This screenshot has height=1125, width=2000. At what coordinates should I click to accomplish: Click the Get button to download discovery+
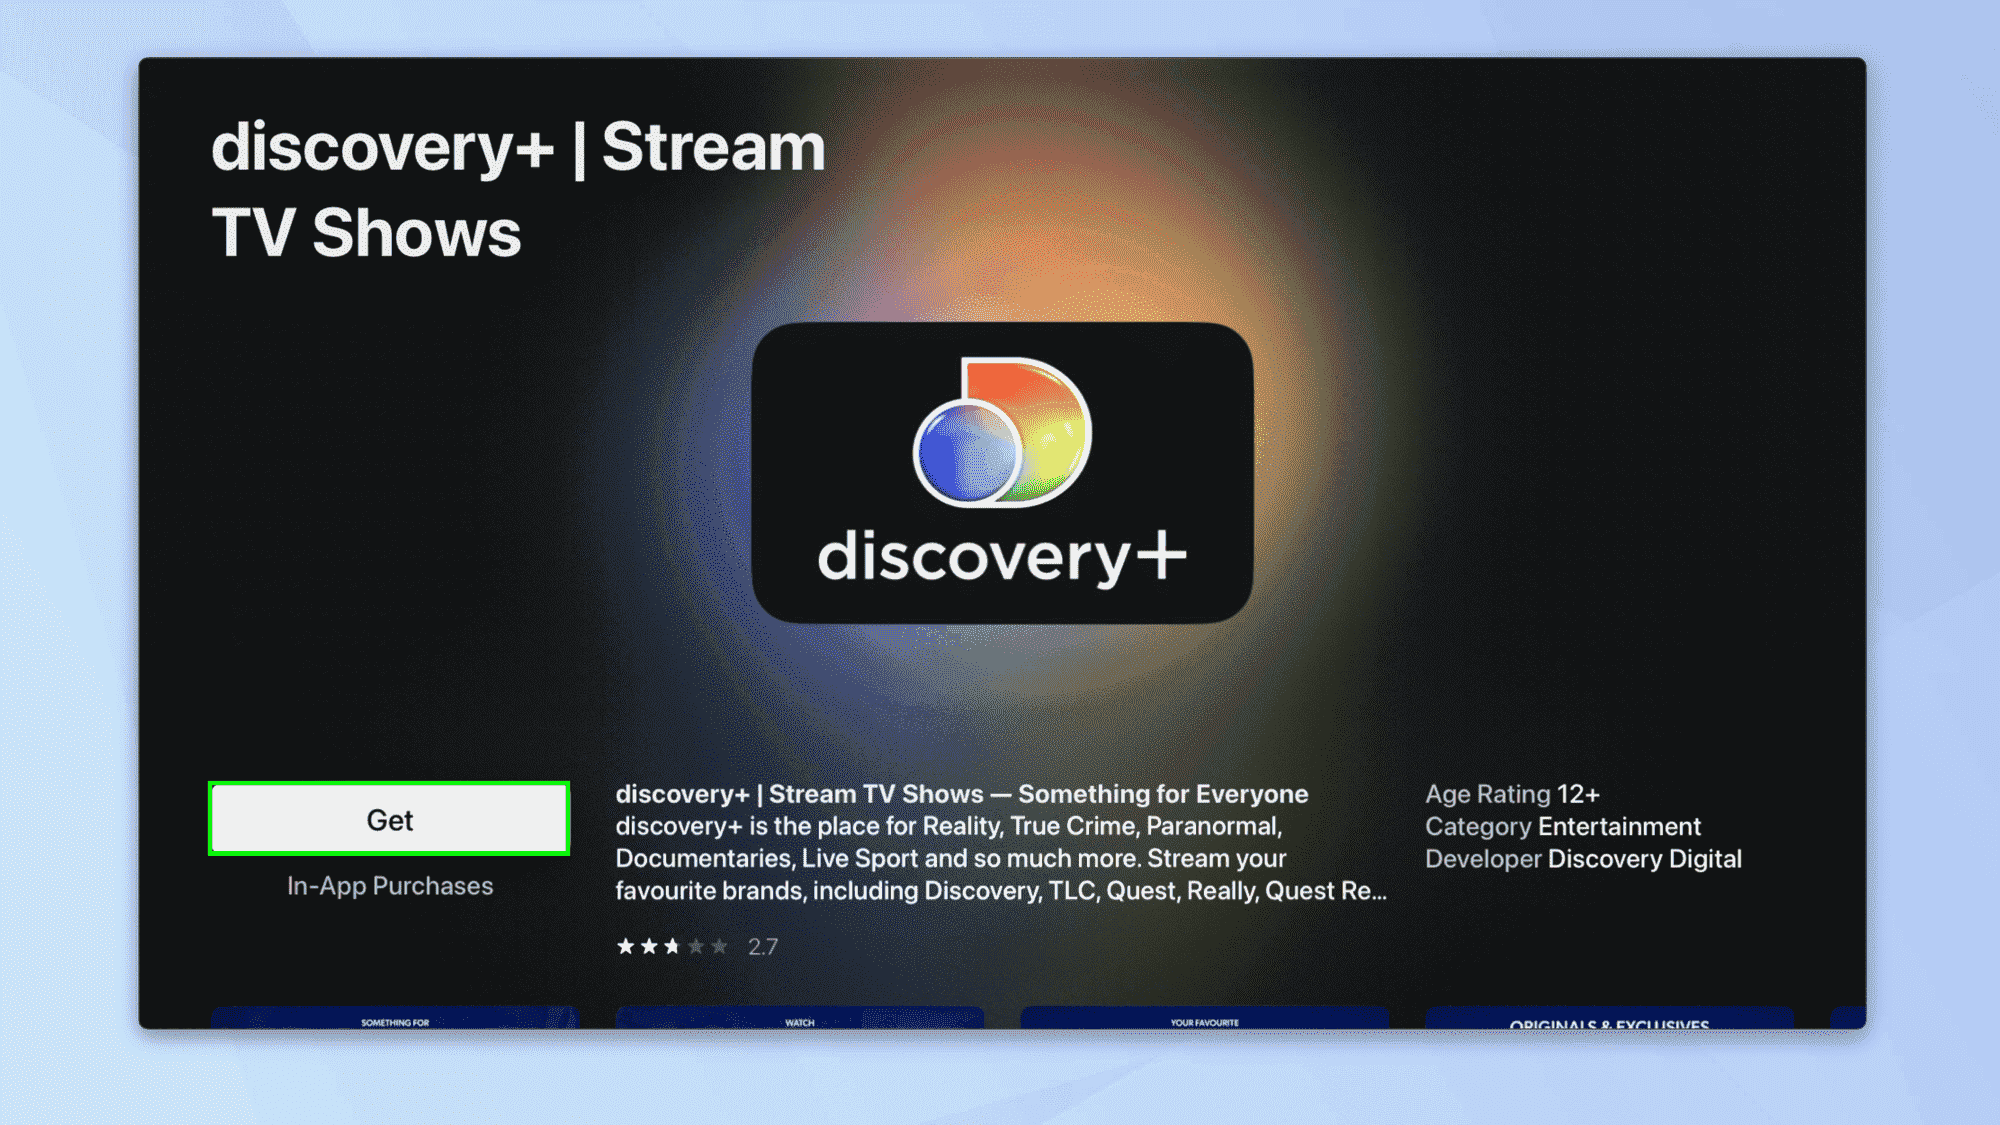pos(389,819)
